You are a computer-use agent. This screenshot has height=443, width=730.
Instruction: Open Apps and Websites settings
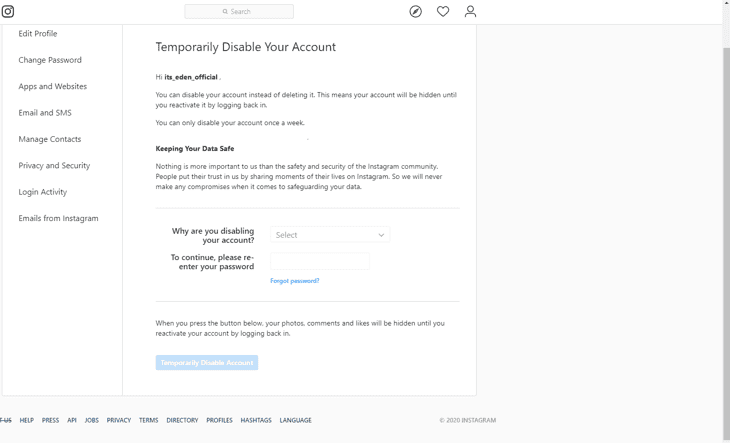[53, 87]
